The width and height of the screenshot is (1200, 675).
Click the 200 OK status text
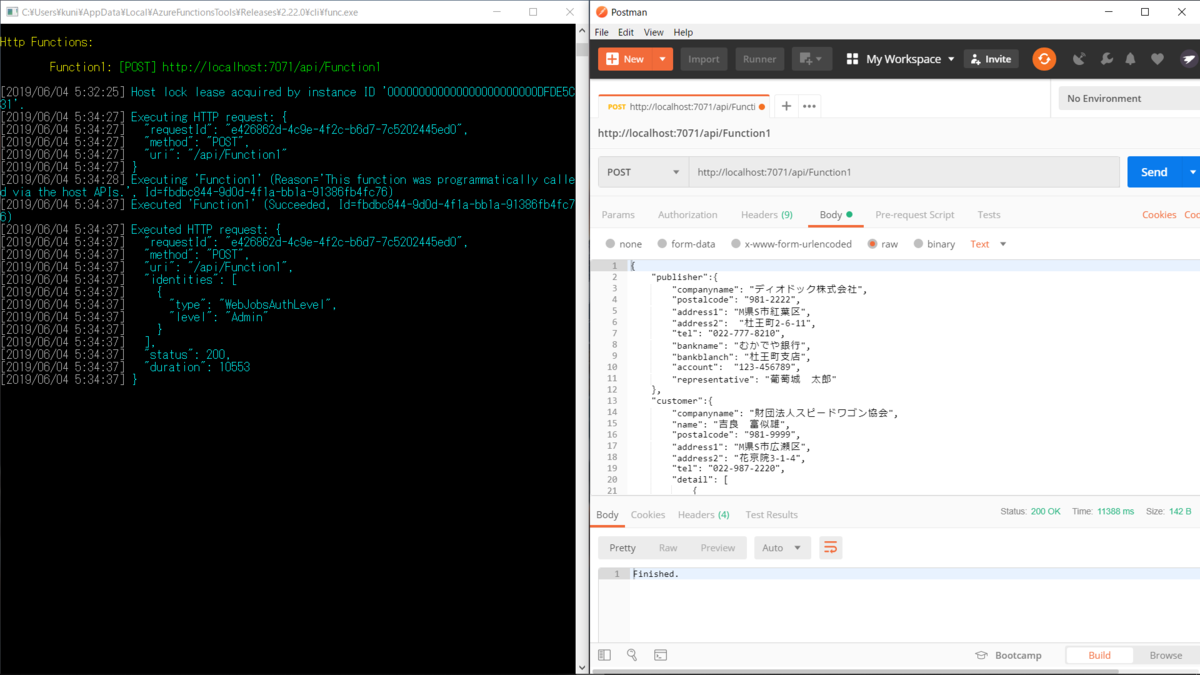1046,512
